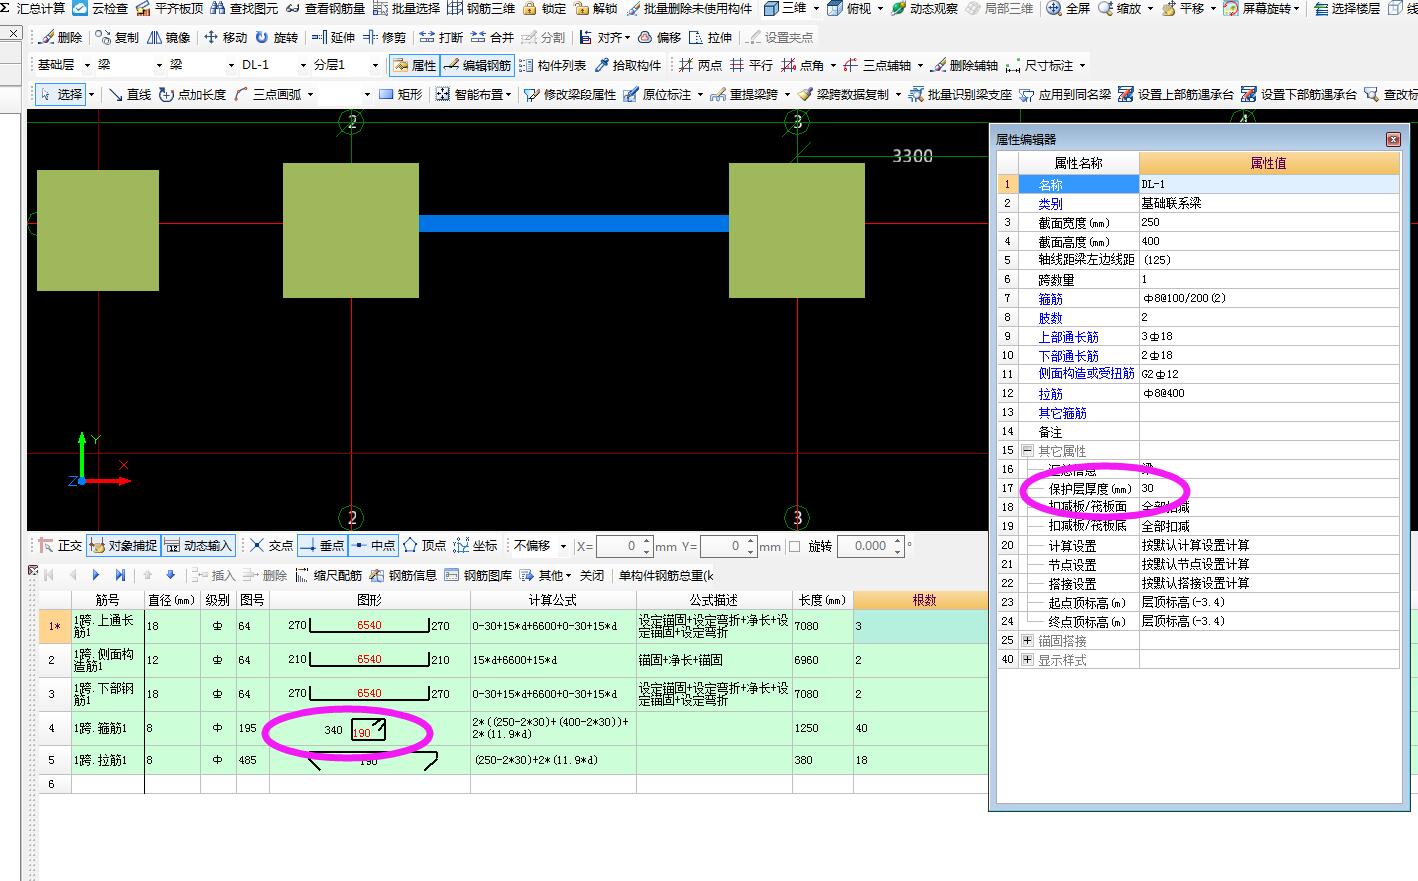This screenshot has height=881, width=1418.
Task: Click 批量识别梁支座 batch identify supports
Action: 960,94
